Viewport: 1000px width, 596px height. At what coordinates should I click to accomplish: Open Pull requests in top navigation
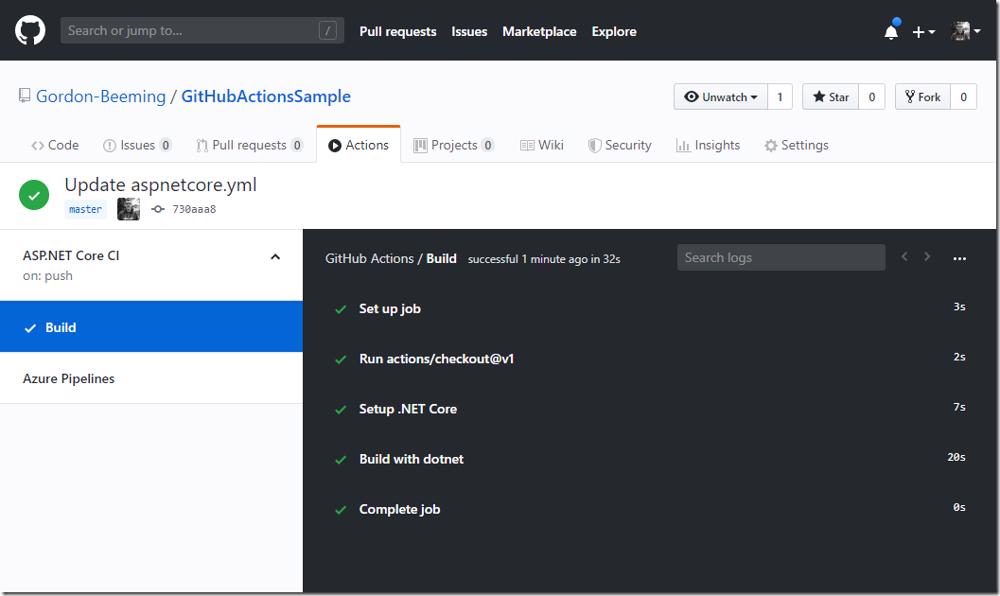pyautogui.click(x=397, y=31)
